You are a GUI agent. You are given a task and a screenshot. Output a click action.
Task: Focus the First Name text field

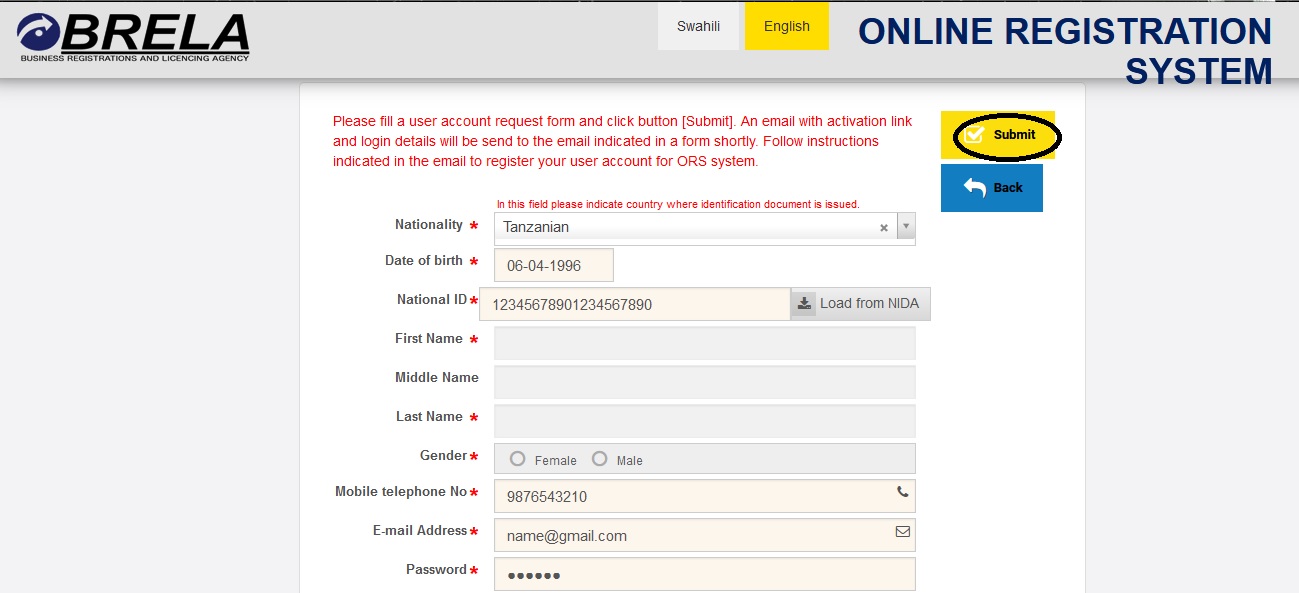tap(704, 343)
